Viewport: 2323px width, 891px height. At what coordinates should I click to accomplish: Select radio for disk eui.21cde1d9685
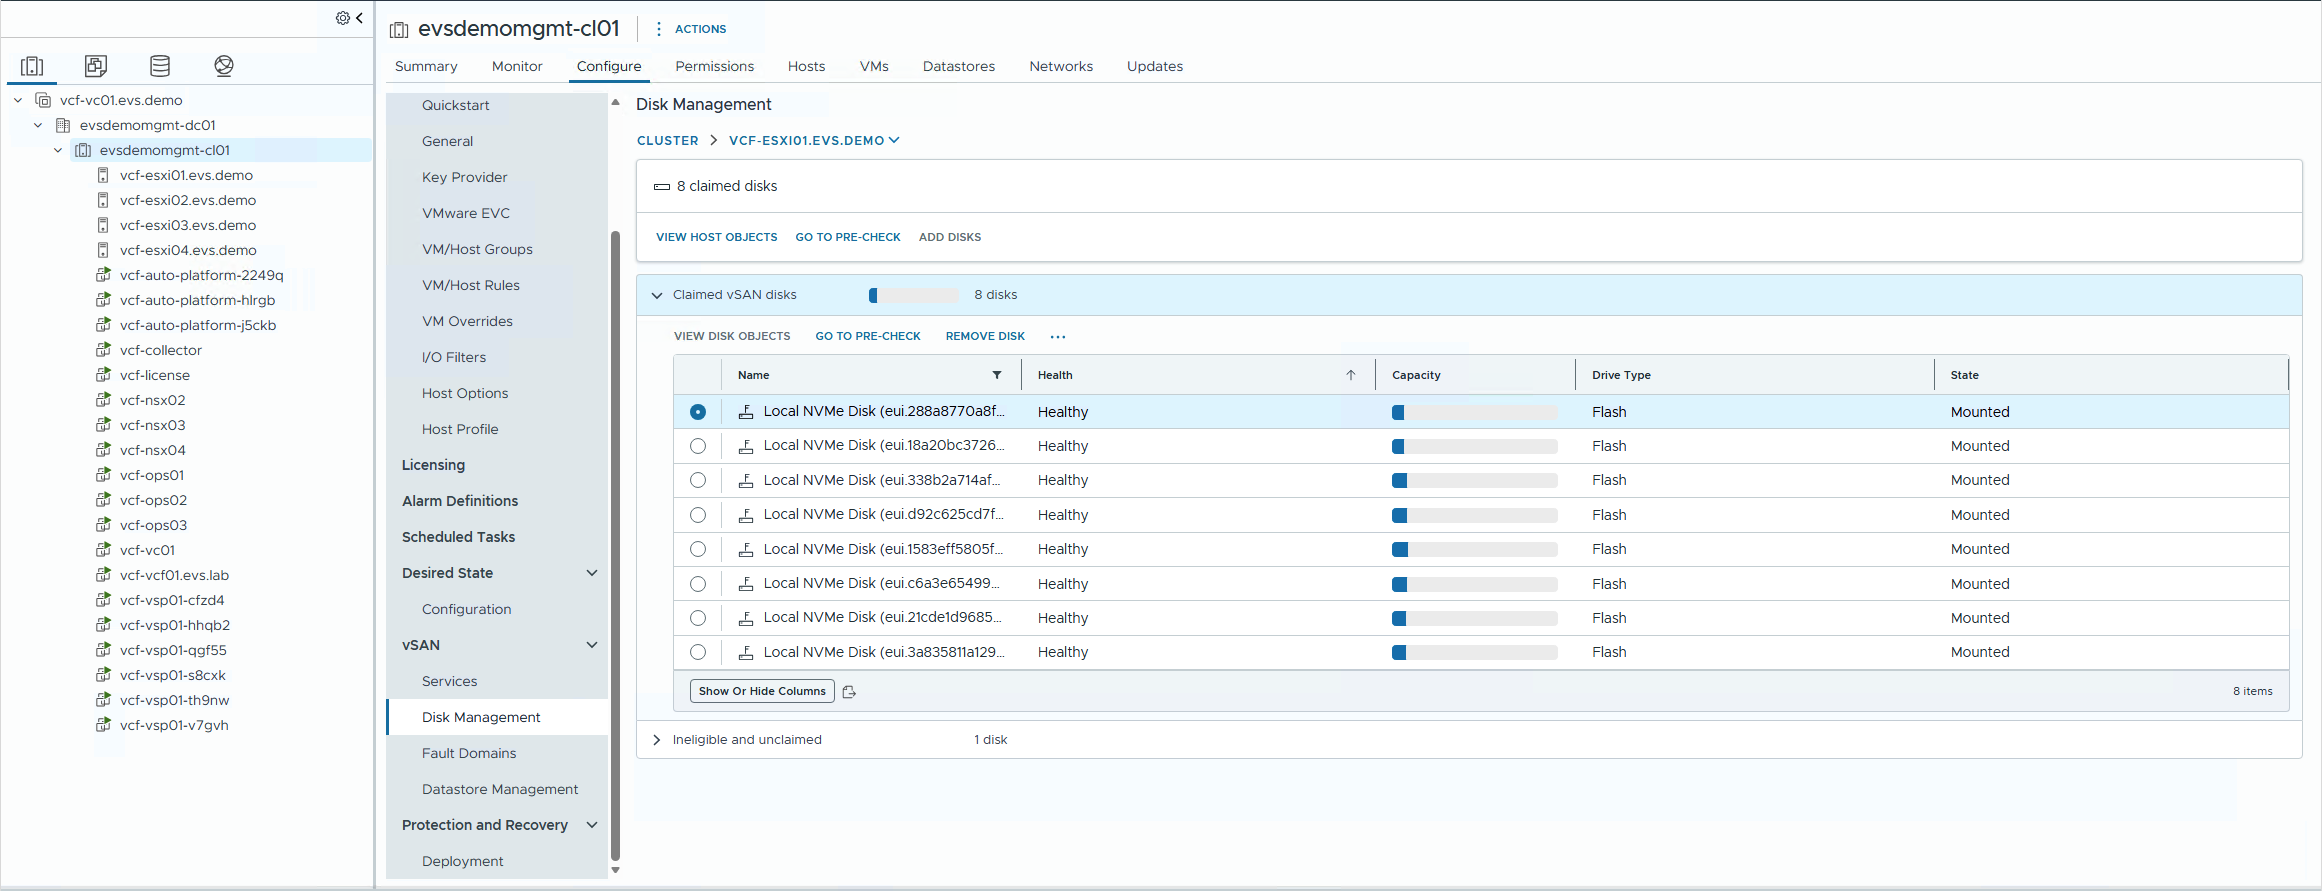(x=698, y=618)
